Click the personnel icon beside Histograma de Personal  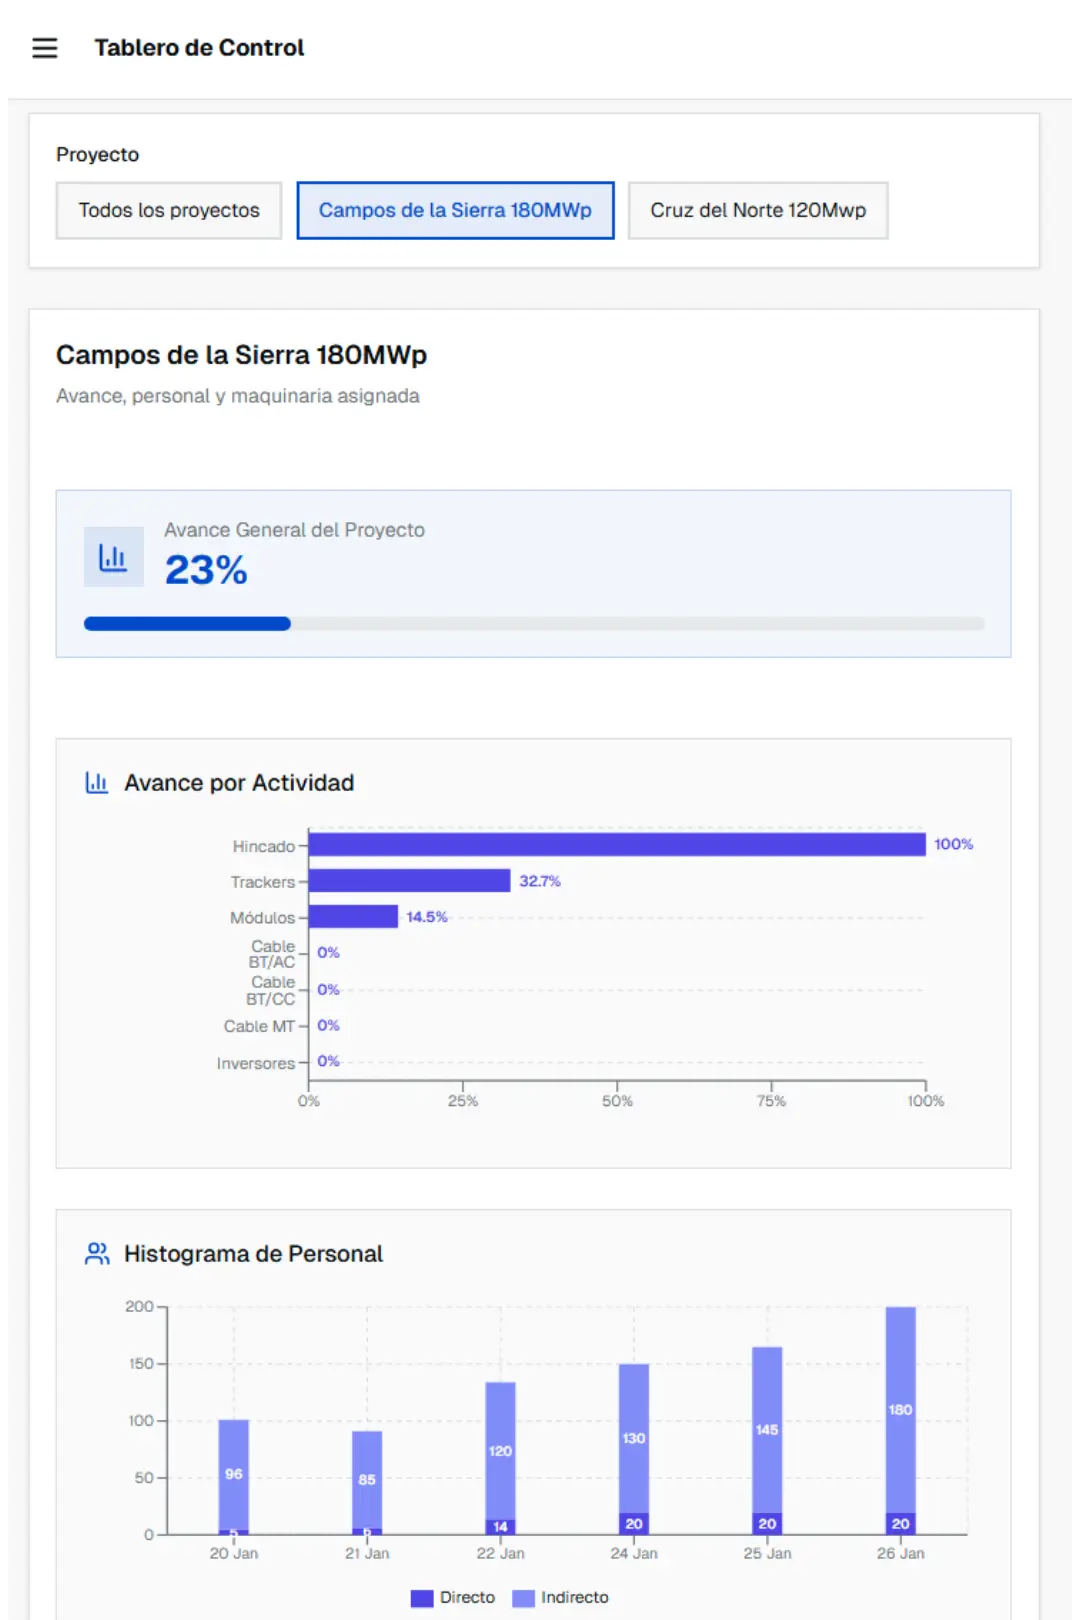[96, 1252]
